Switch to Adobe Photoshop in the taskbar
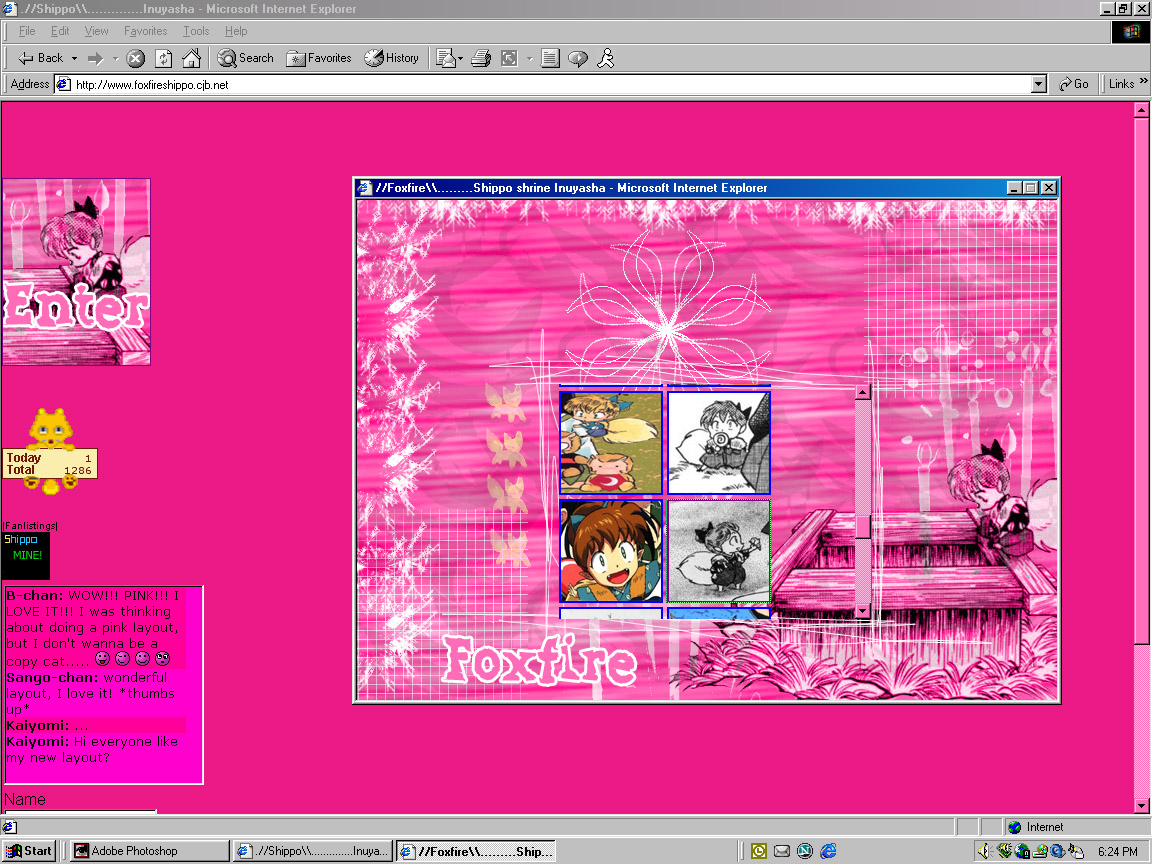1152x864 pixels. point(149,851)
